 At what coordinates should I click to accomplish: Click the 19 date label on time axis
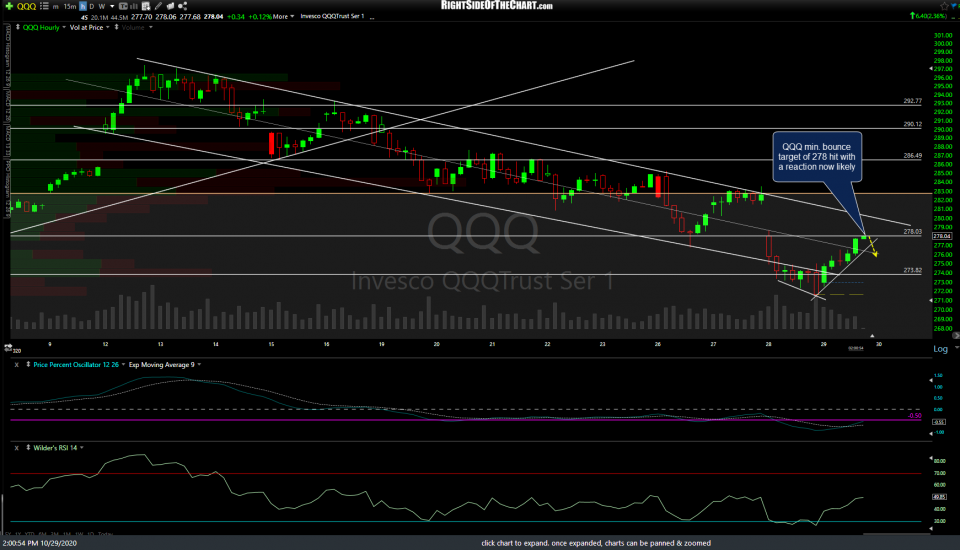pyautogui.click(x=381, y=344)
